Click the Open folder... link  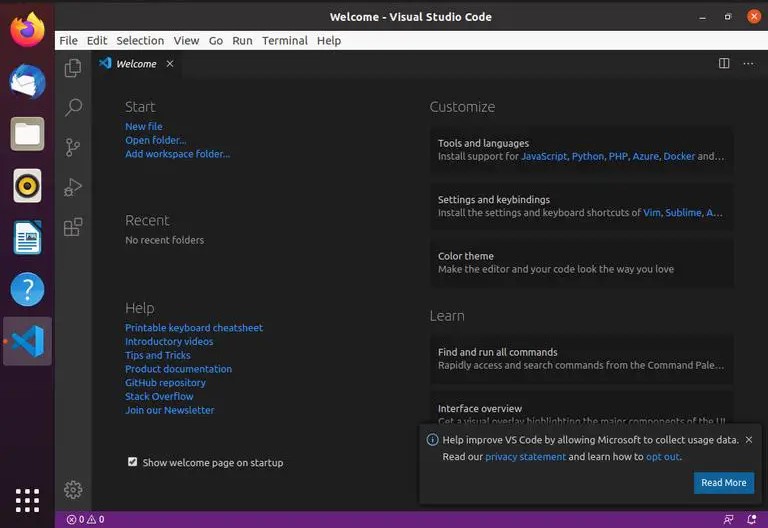(155, 140)
